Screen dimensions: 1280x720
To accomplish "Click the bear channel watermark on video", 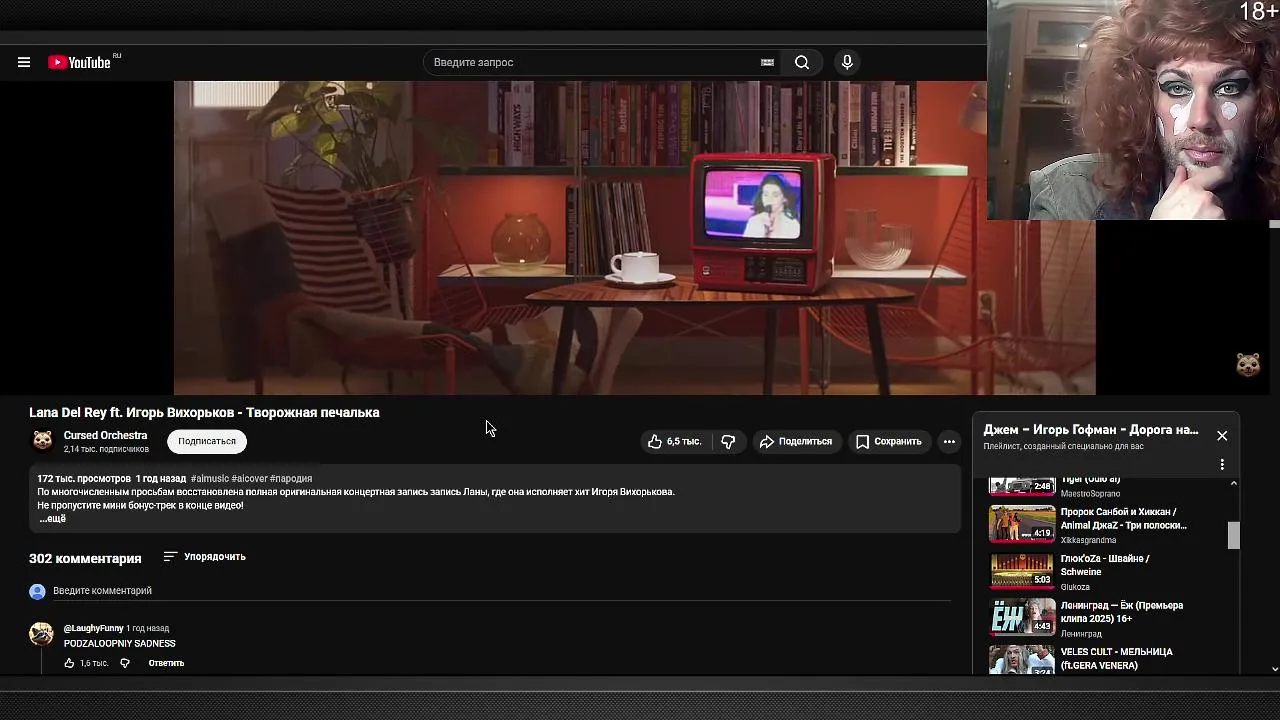I will pos(1248,364).
